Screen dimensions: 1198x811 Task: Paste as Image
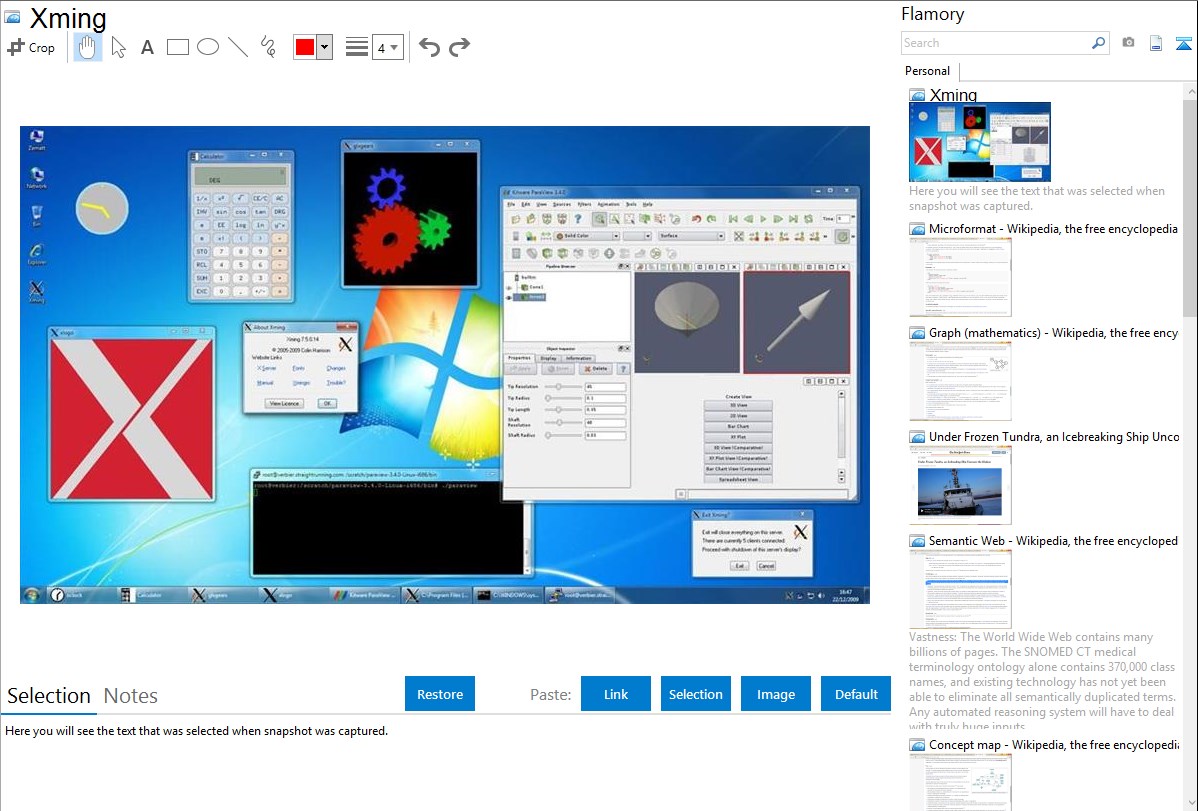[775, 694]
